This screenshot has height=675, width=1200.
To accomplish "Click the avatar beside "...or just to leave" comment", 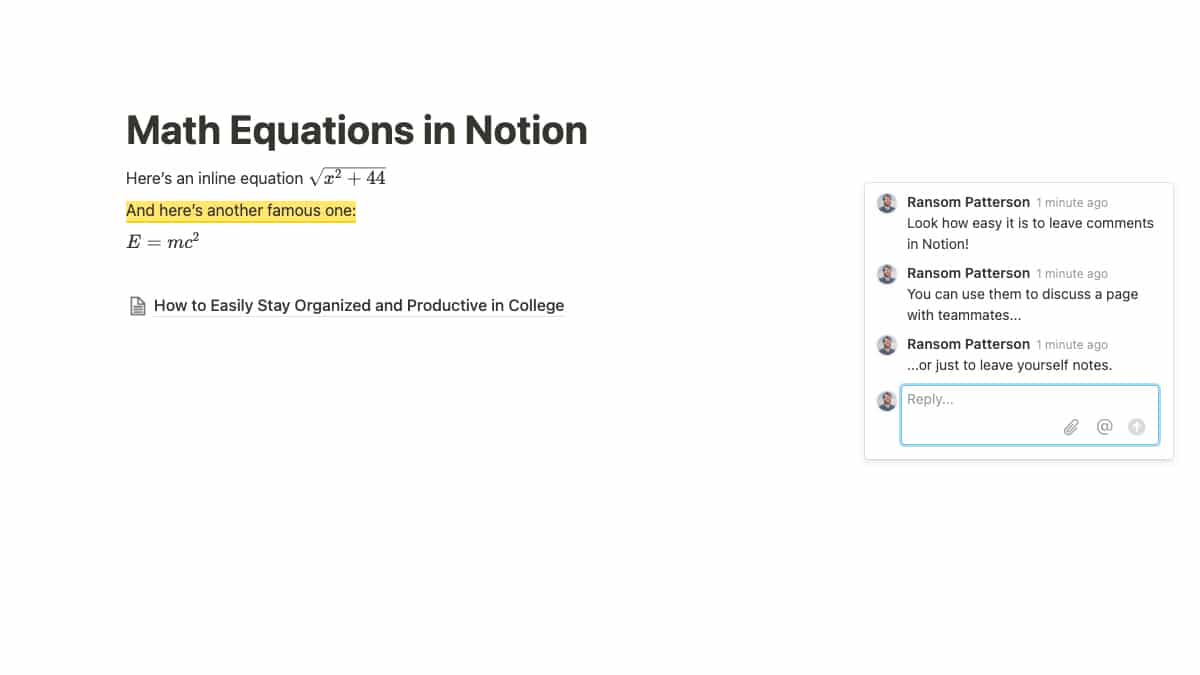I will coord(887,345).
